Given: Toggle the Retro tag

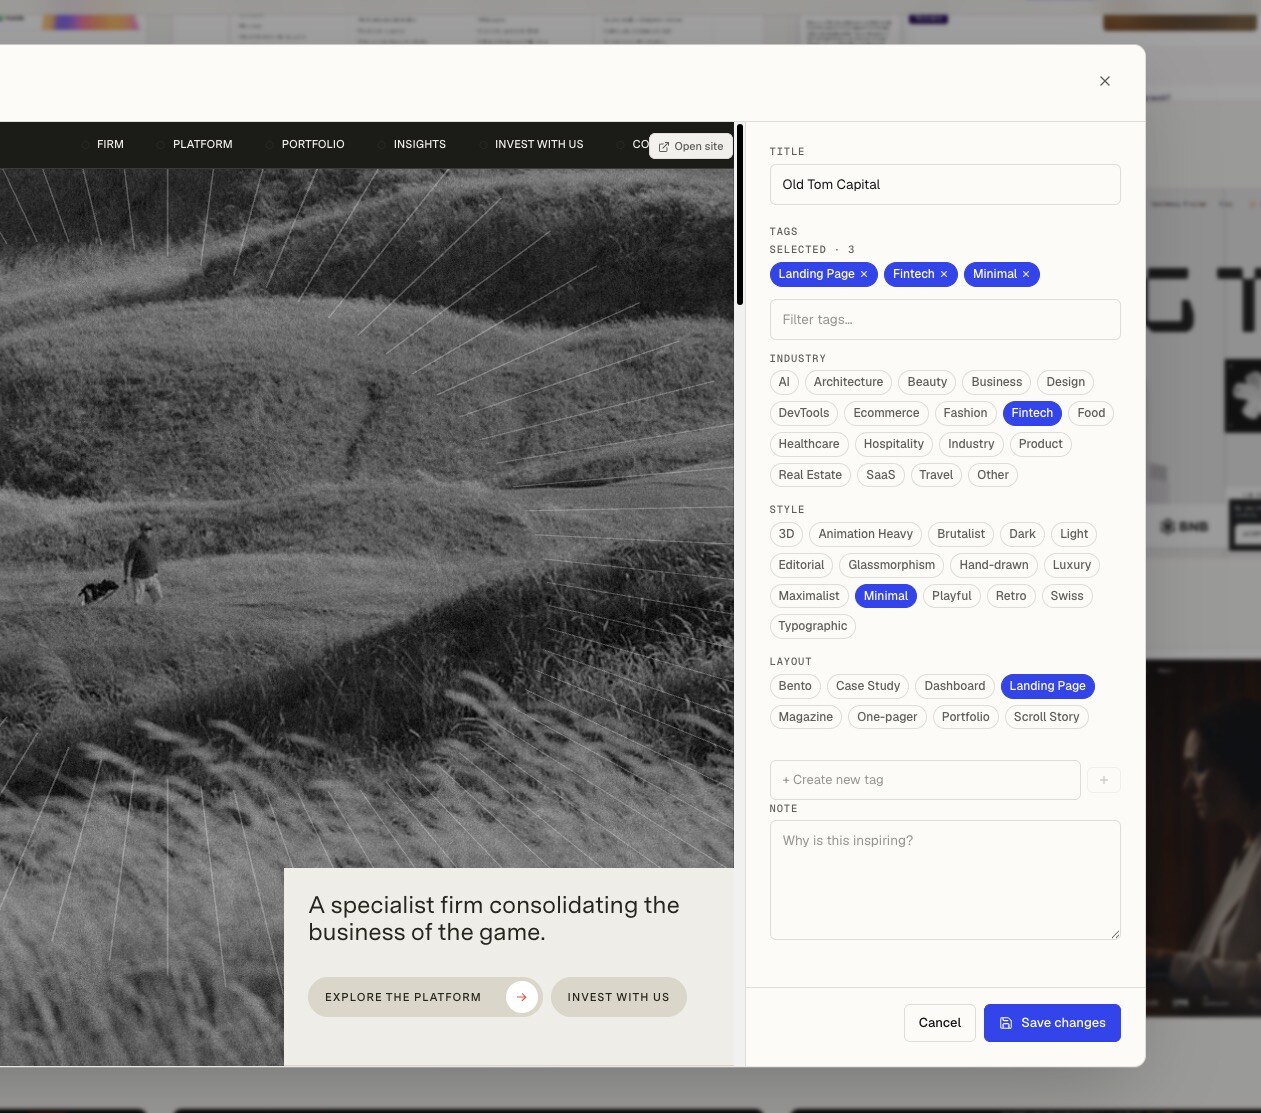Looking at the screenshot, I should point(1011,596).
